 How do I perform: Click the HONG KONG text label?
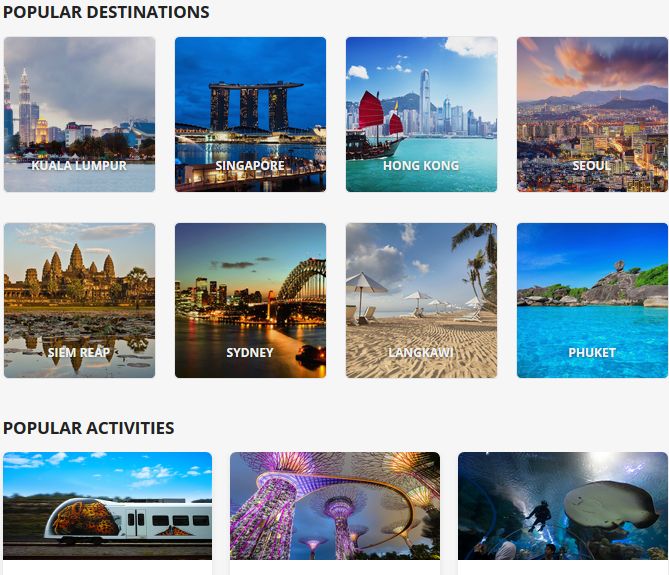click(x=421, y=166)
